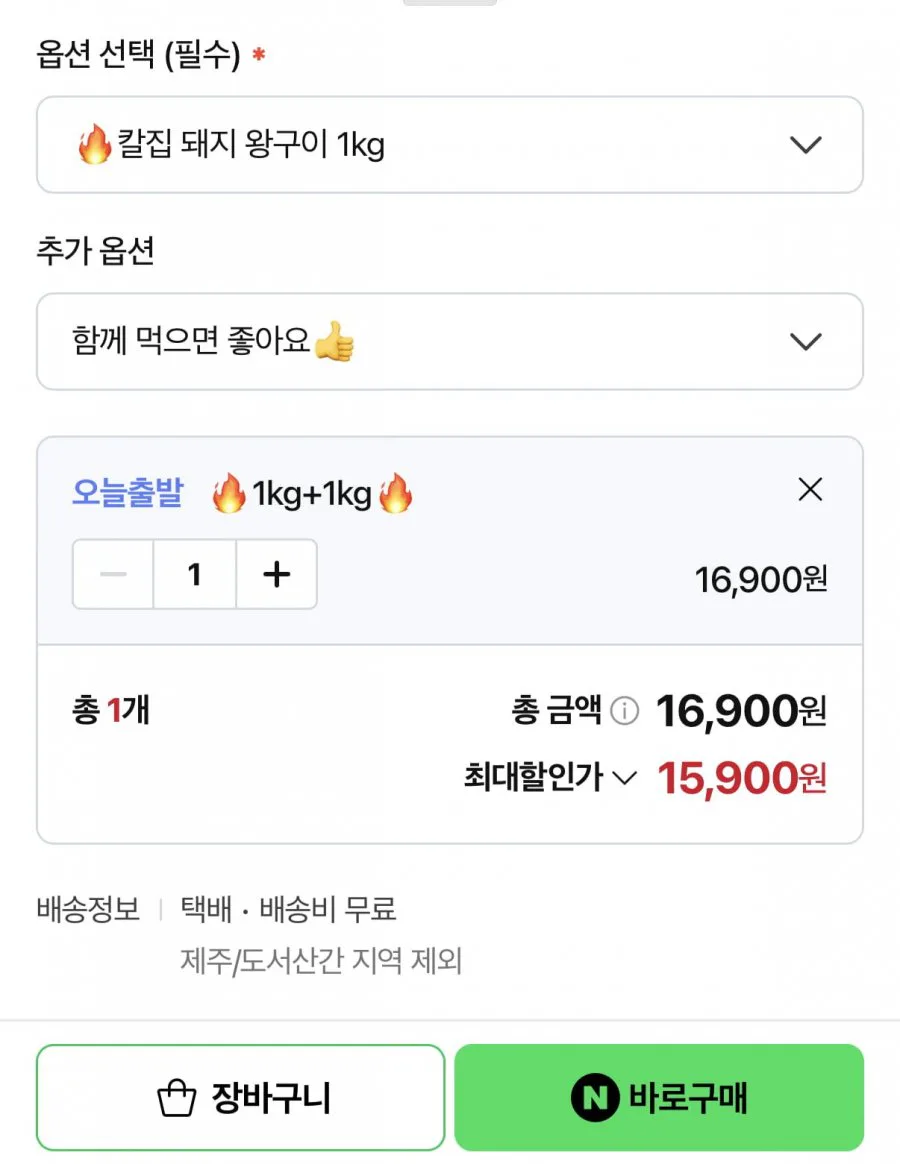This screenshot has height=1164, width=900.
Task: Tap the drag handle at sheet top
Action: coord(450,2)
